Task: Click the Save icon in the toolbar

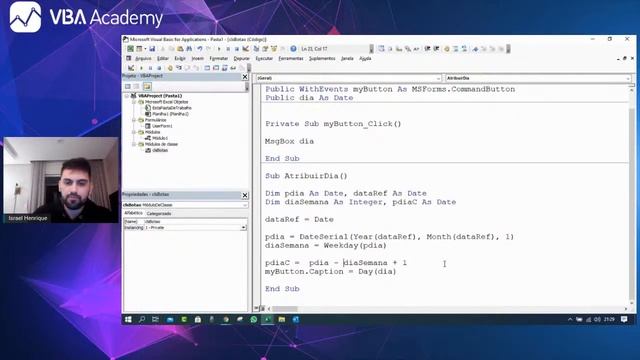Action: 152,49
